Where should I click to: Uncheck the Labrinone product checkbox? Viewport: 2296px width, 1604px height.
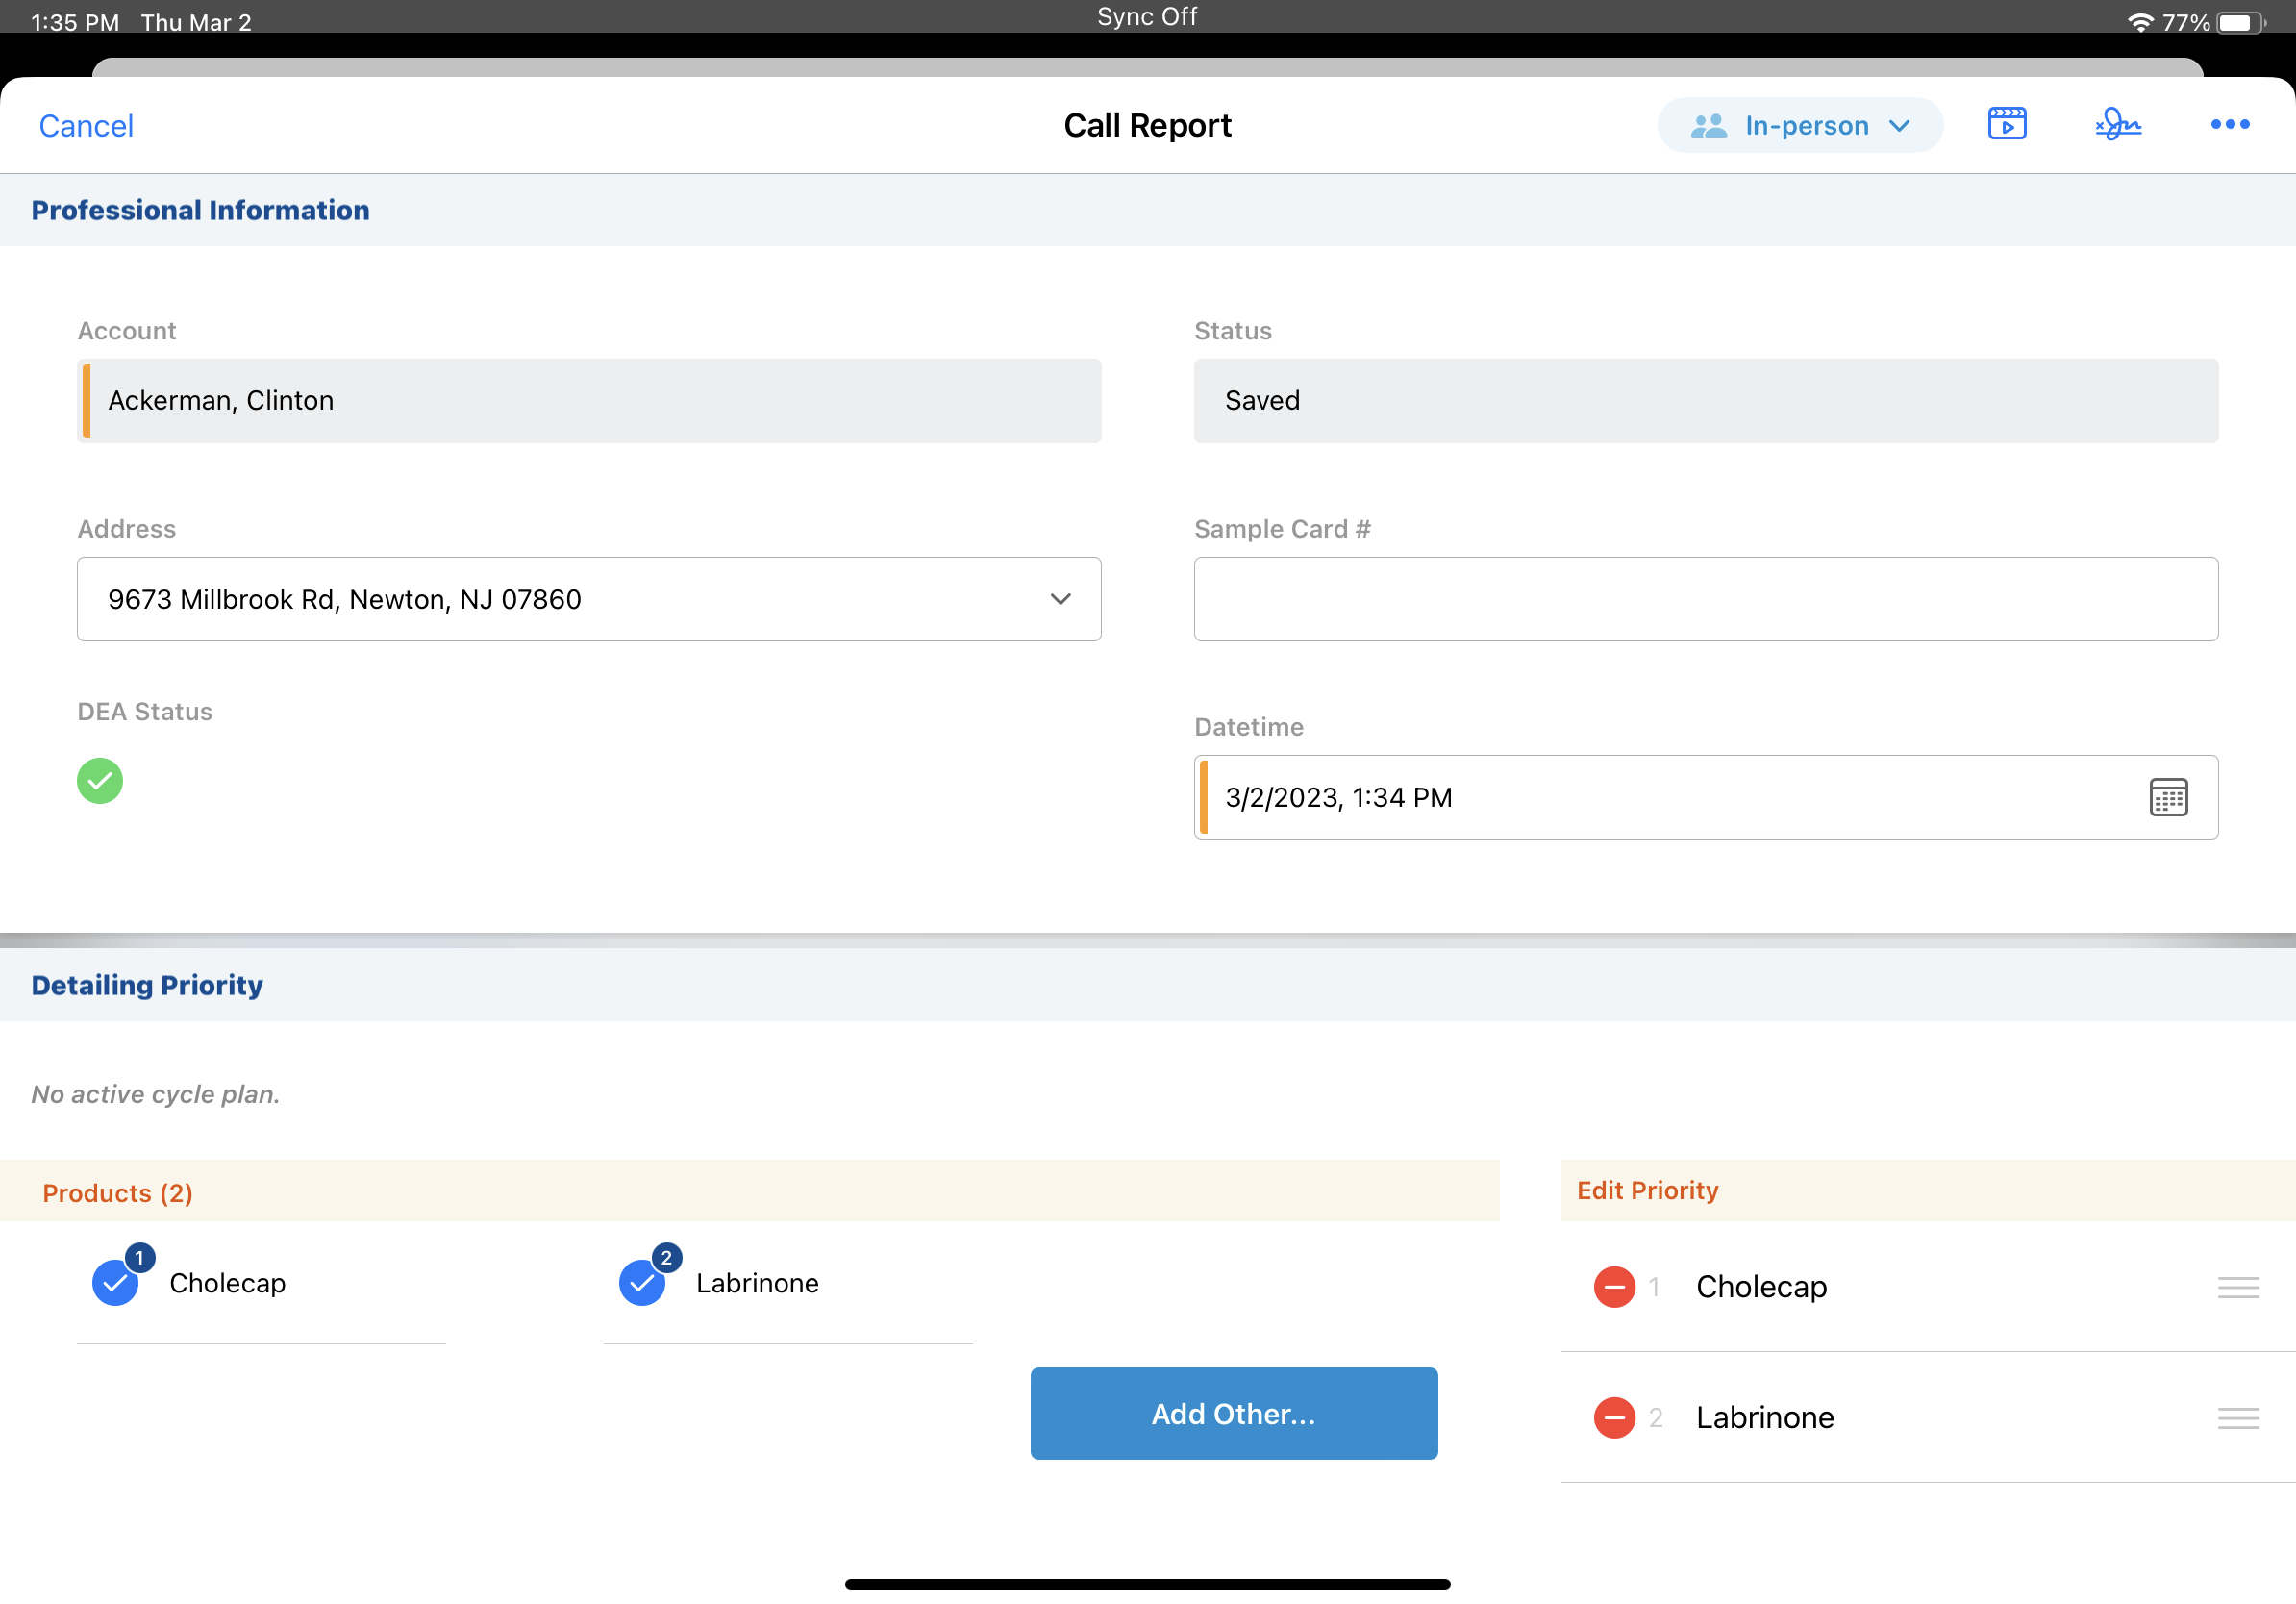coord(642,1282)
